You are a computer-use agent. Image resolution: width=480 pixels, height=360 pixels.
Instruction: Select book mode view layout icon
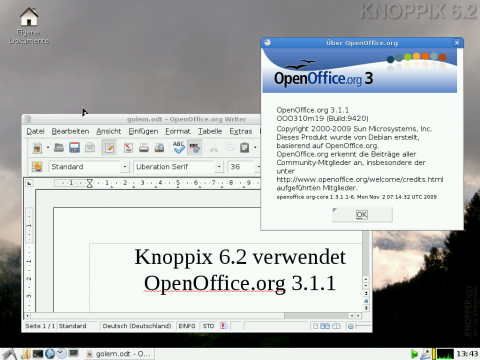tap(336, 326)
